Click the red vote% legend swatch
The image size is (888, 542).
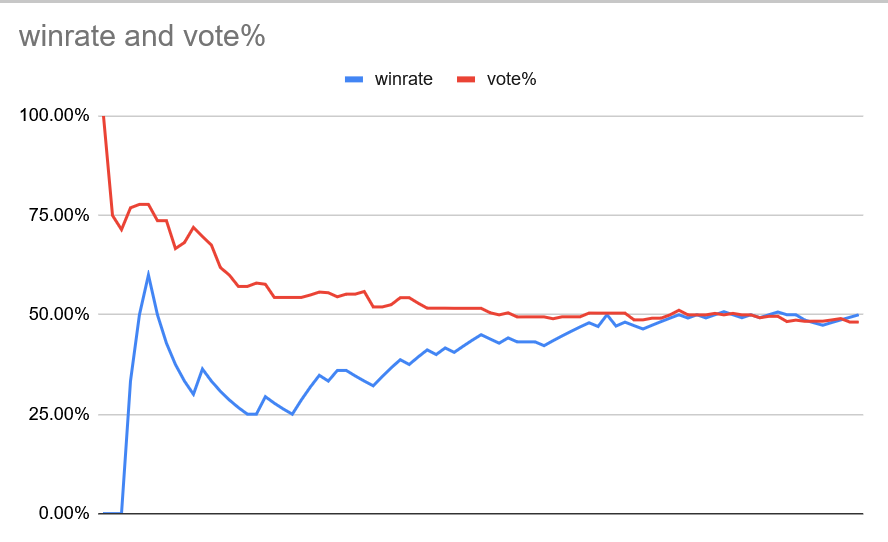(466, 80)
